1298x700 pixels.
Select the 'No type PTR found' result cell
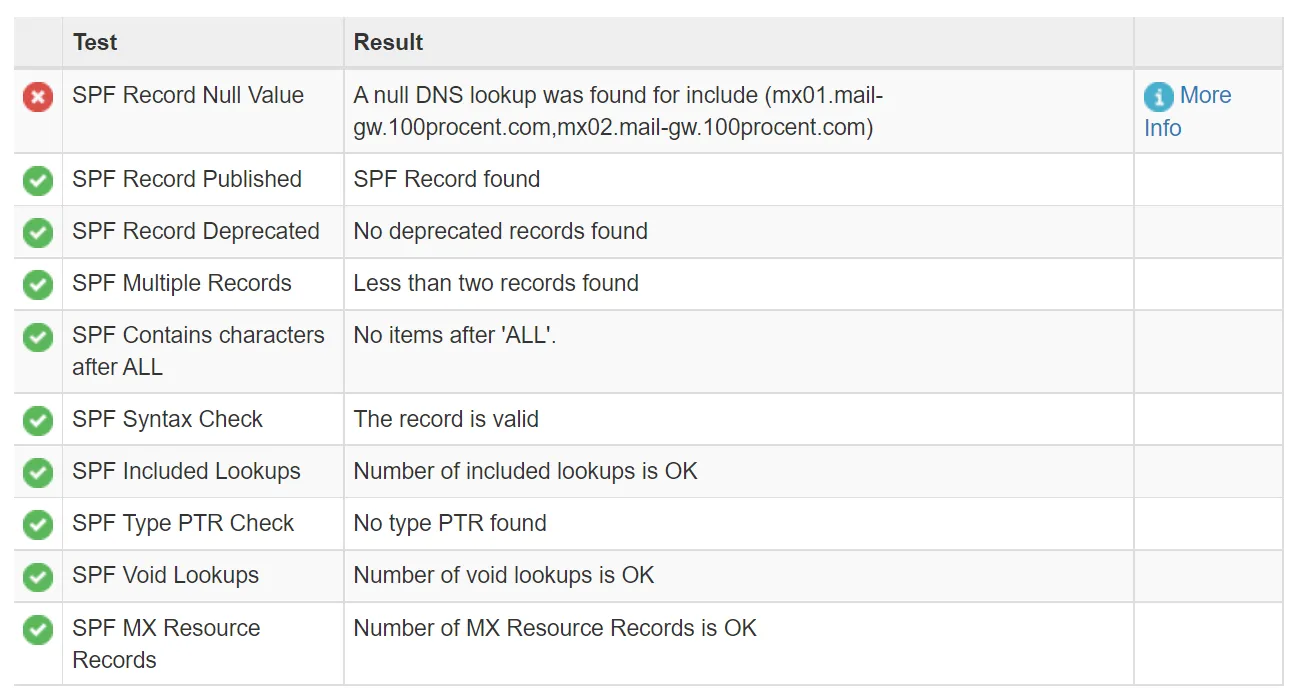pos(450,523)
